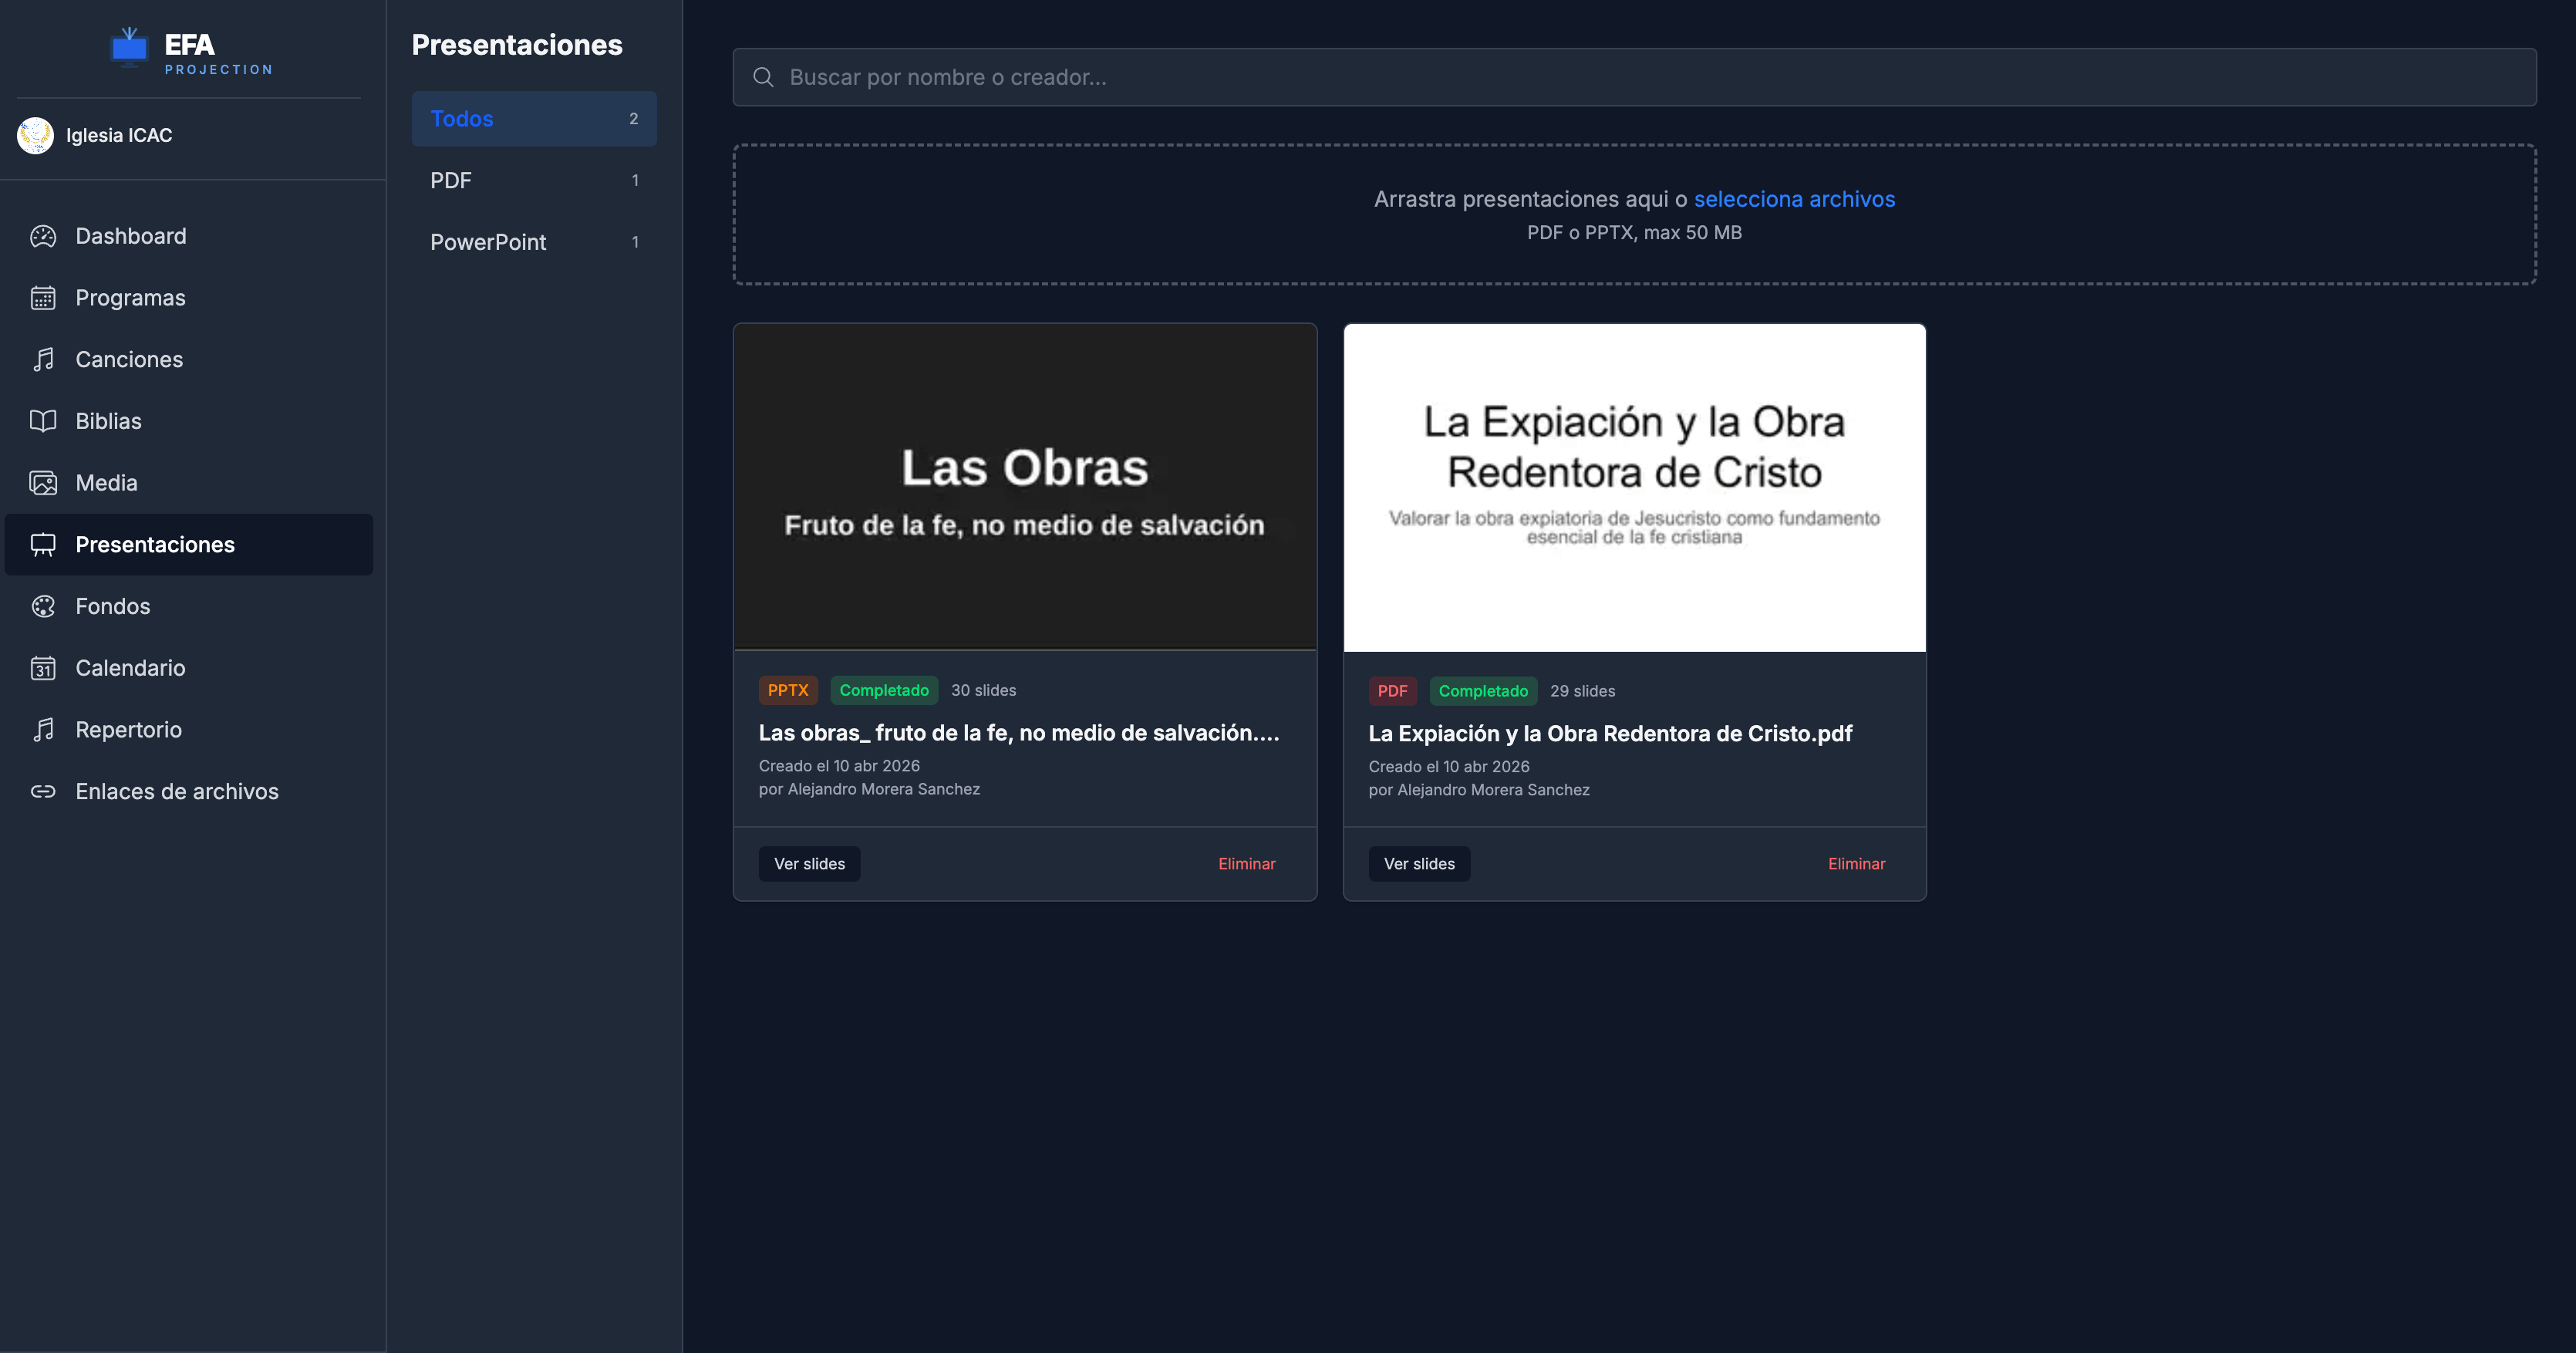Click the Enlaces de archivos link icon
The height and width of the screenshot is (1353, 2576).
pos(43,791)
